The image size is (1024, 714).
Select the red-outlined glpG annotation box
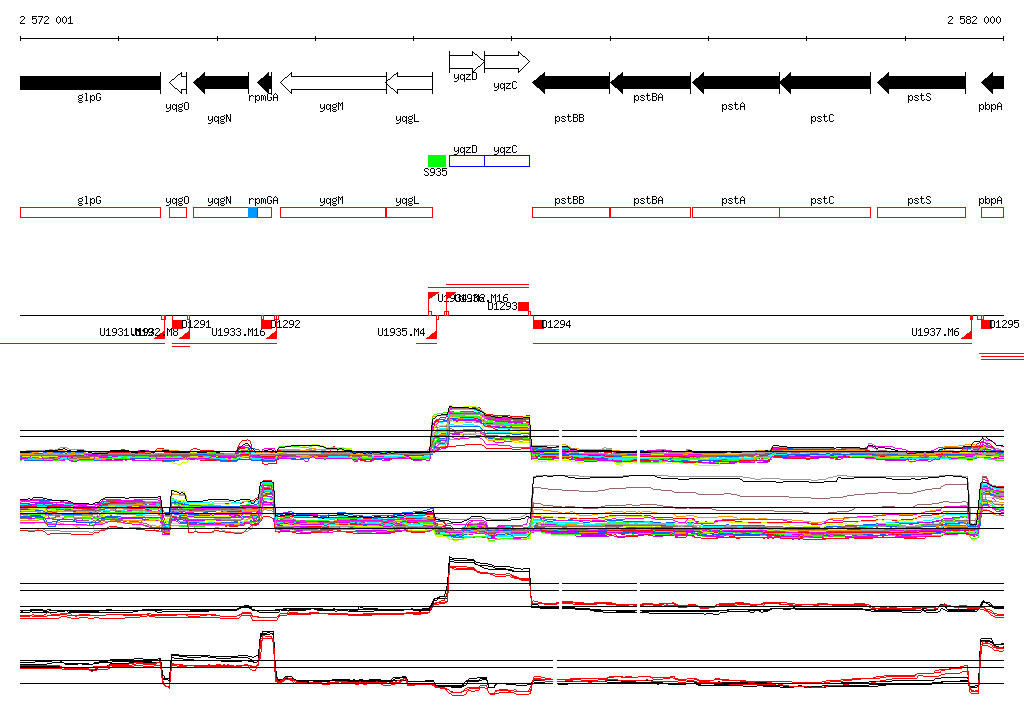pos(90,212)
